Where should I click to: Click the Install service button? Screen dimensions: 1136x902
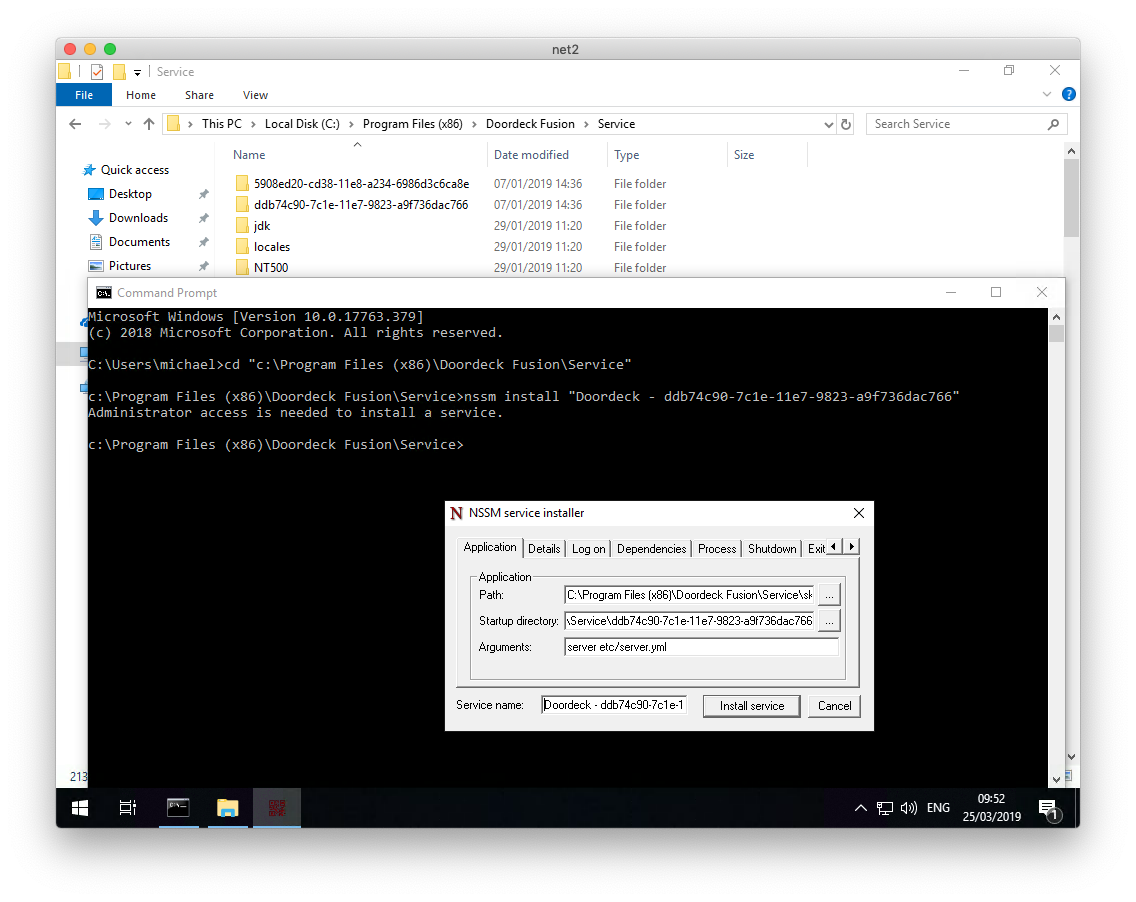coord(751,705)
